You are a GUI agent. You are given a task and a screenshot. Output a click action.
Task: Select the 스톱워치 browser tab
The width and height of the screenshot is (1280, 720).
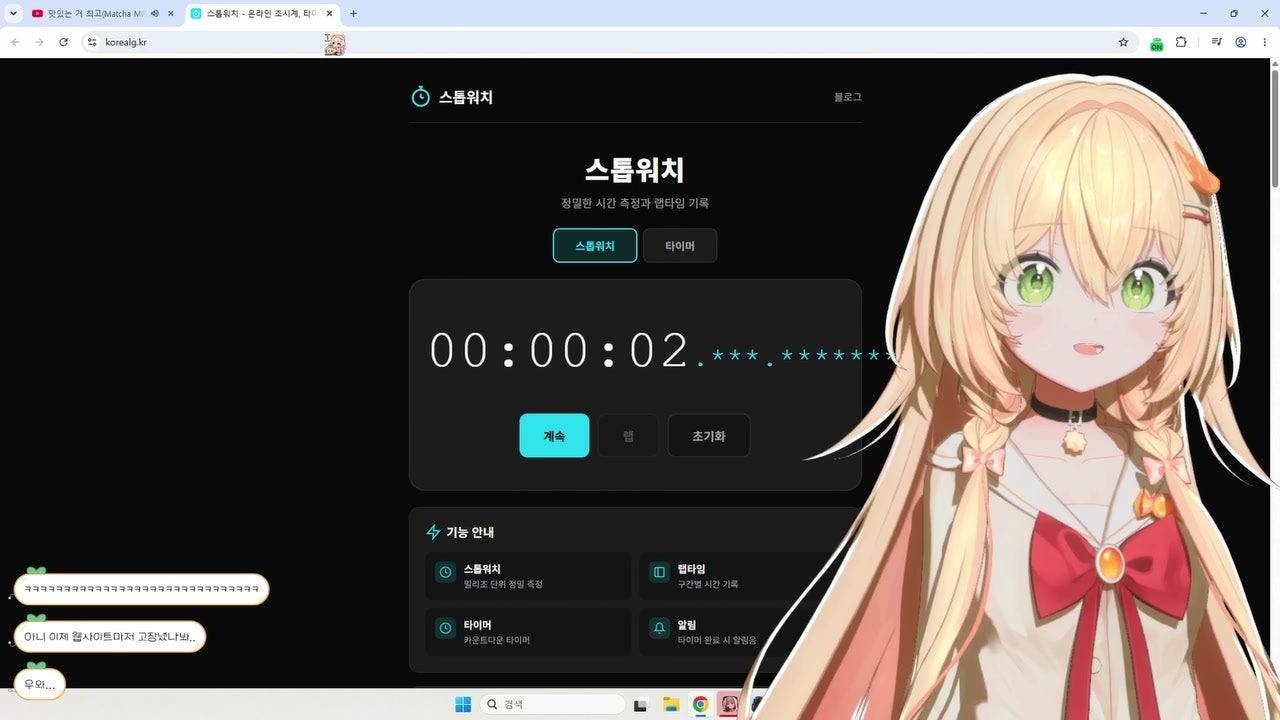click(x=262, y=14)
